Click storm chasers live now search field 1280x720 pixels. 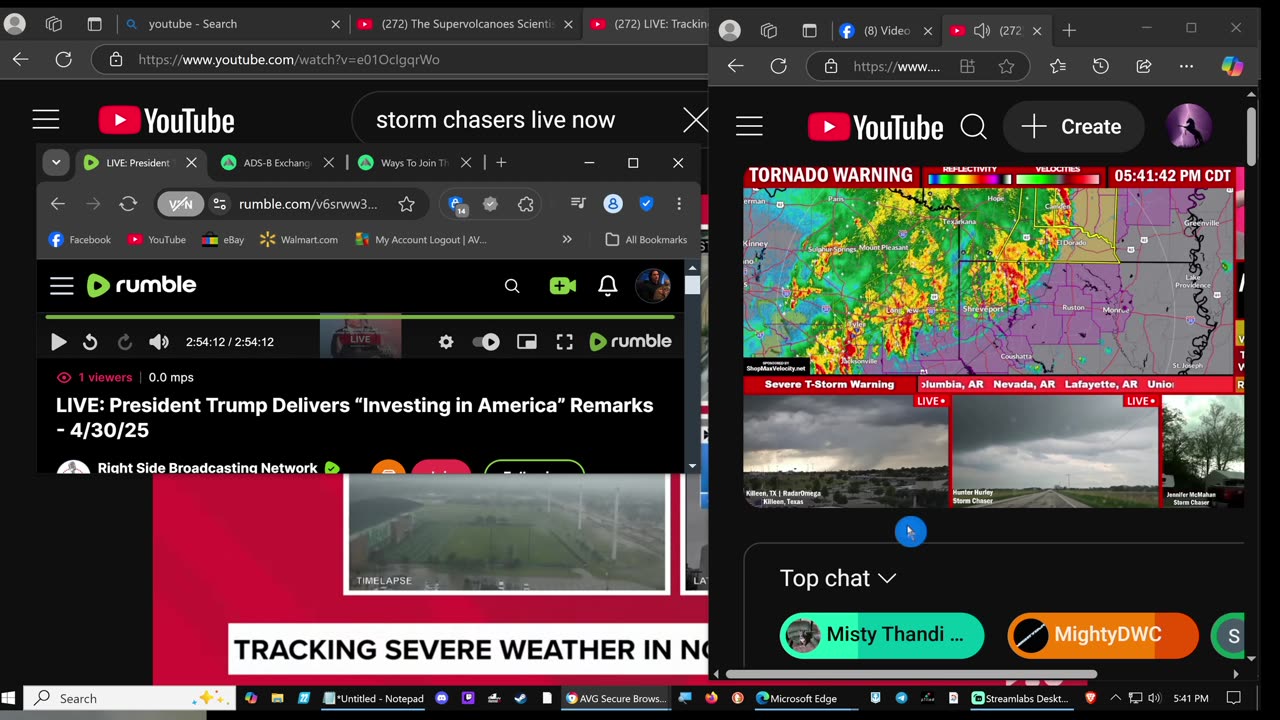pyautogui.click(x=495, y=120)
